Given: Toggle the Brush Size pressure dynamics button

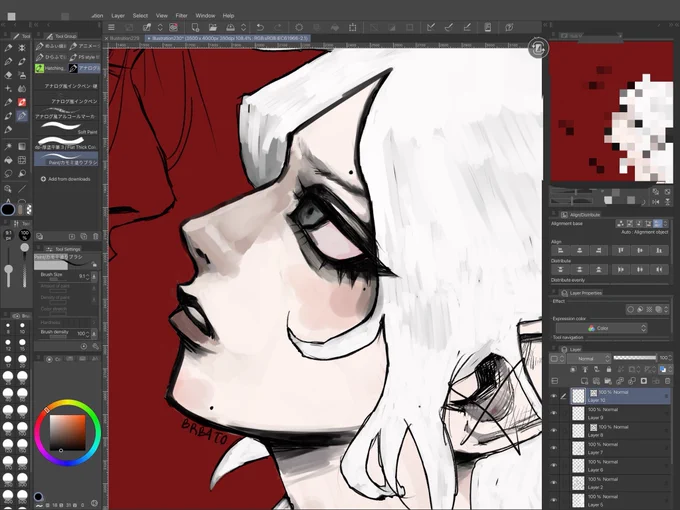Looking at the screenshot, I should click(x=94, y=276).
